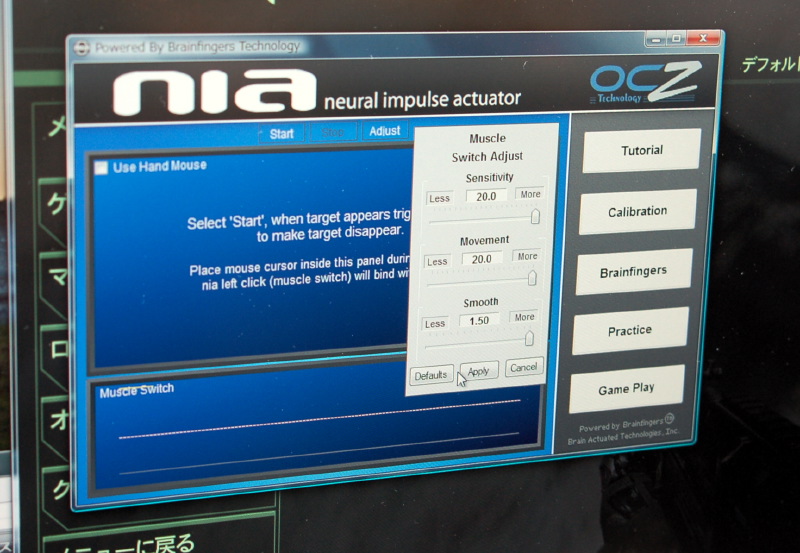Click the Smooth slider handle
The image size is (800, 553).
coord(529,339)
